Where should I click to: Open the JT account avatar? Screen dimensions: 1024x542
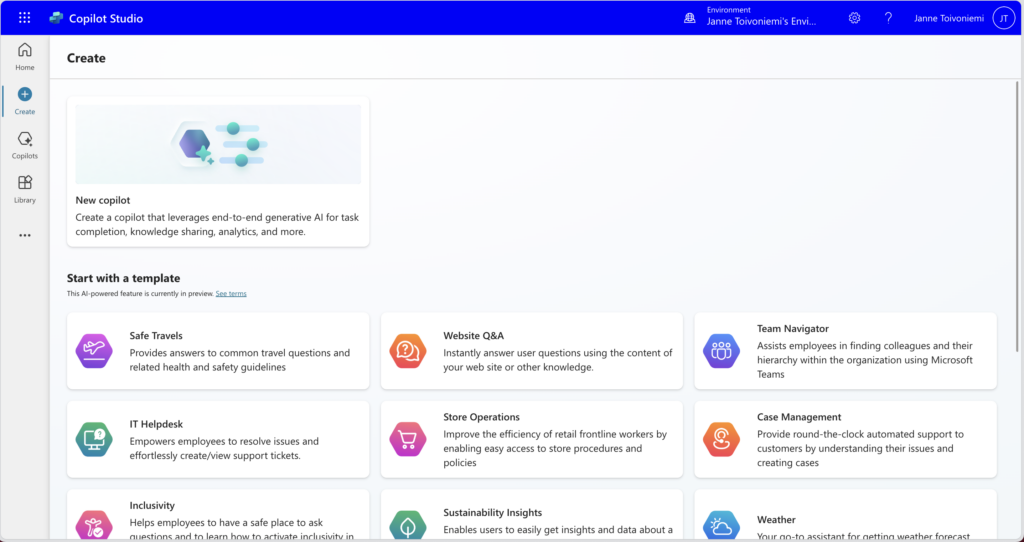tap(1003, 18)
